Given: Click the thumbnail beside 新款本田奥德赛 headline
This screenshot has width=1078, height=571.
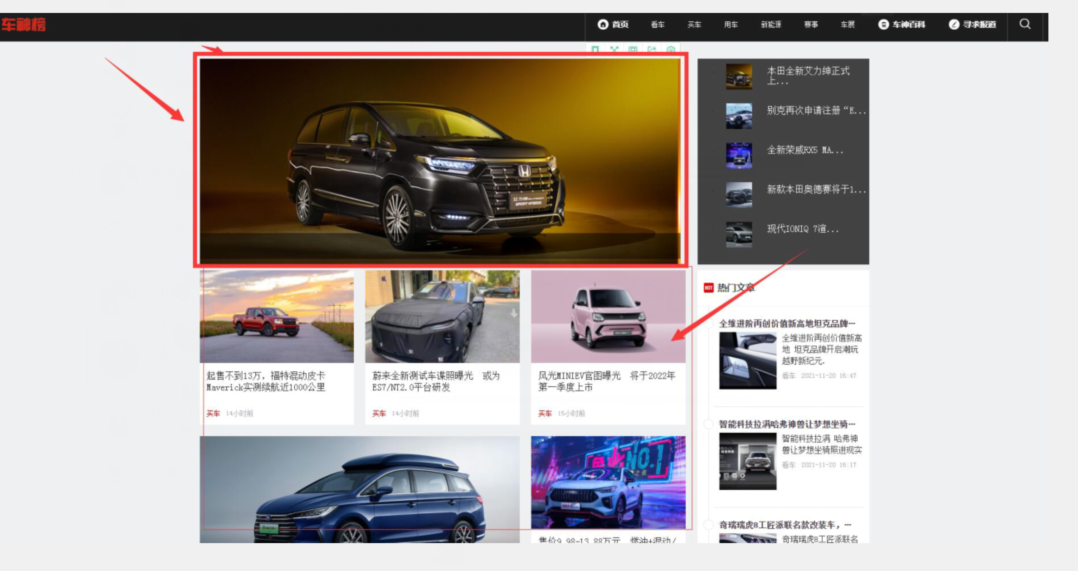Looking at the screenshot, I should click(739, 194).
